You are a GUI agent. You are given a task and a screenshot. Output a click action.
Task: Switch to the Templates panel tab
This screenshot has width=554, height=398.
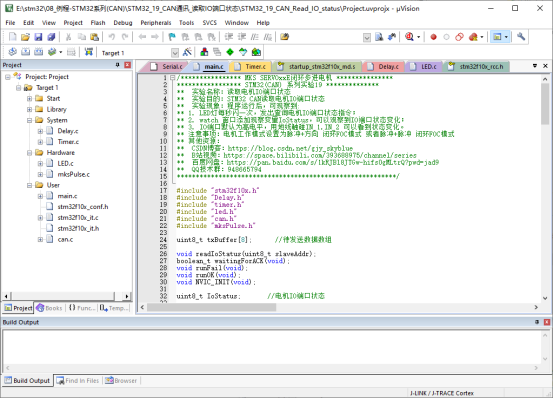[x=114, y=308]
